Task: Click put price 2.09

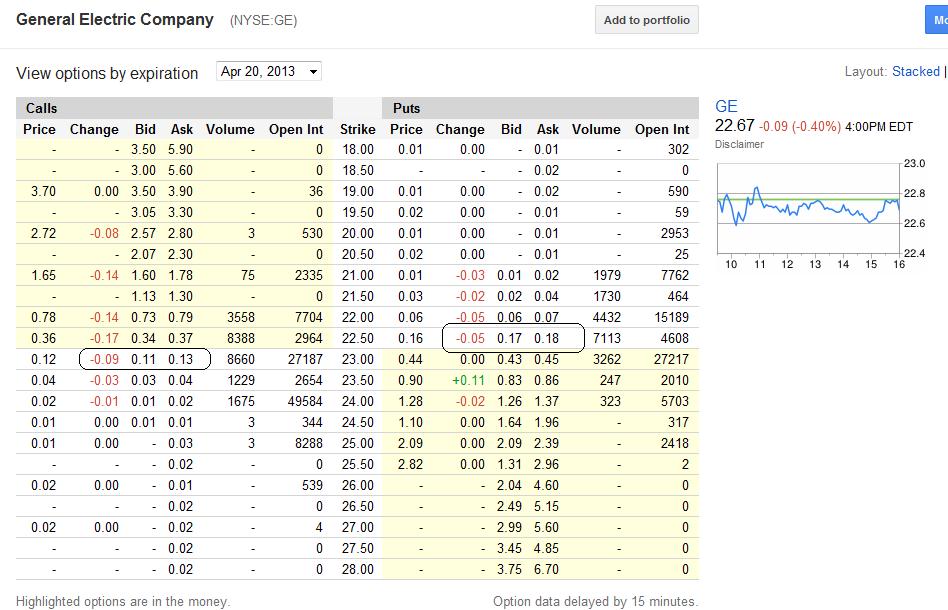Action: click(x=411, y=444)
